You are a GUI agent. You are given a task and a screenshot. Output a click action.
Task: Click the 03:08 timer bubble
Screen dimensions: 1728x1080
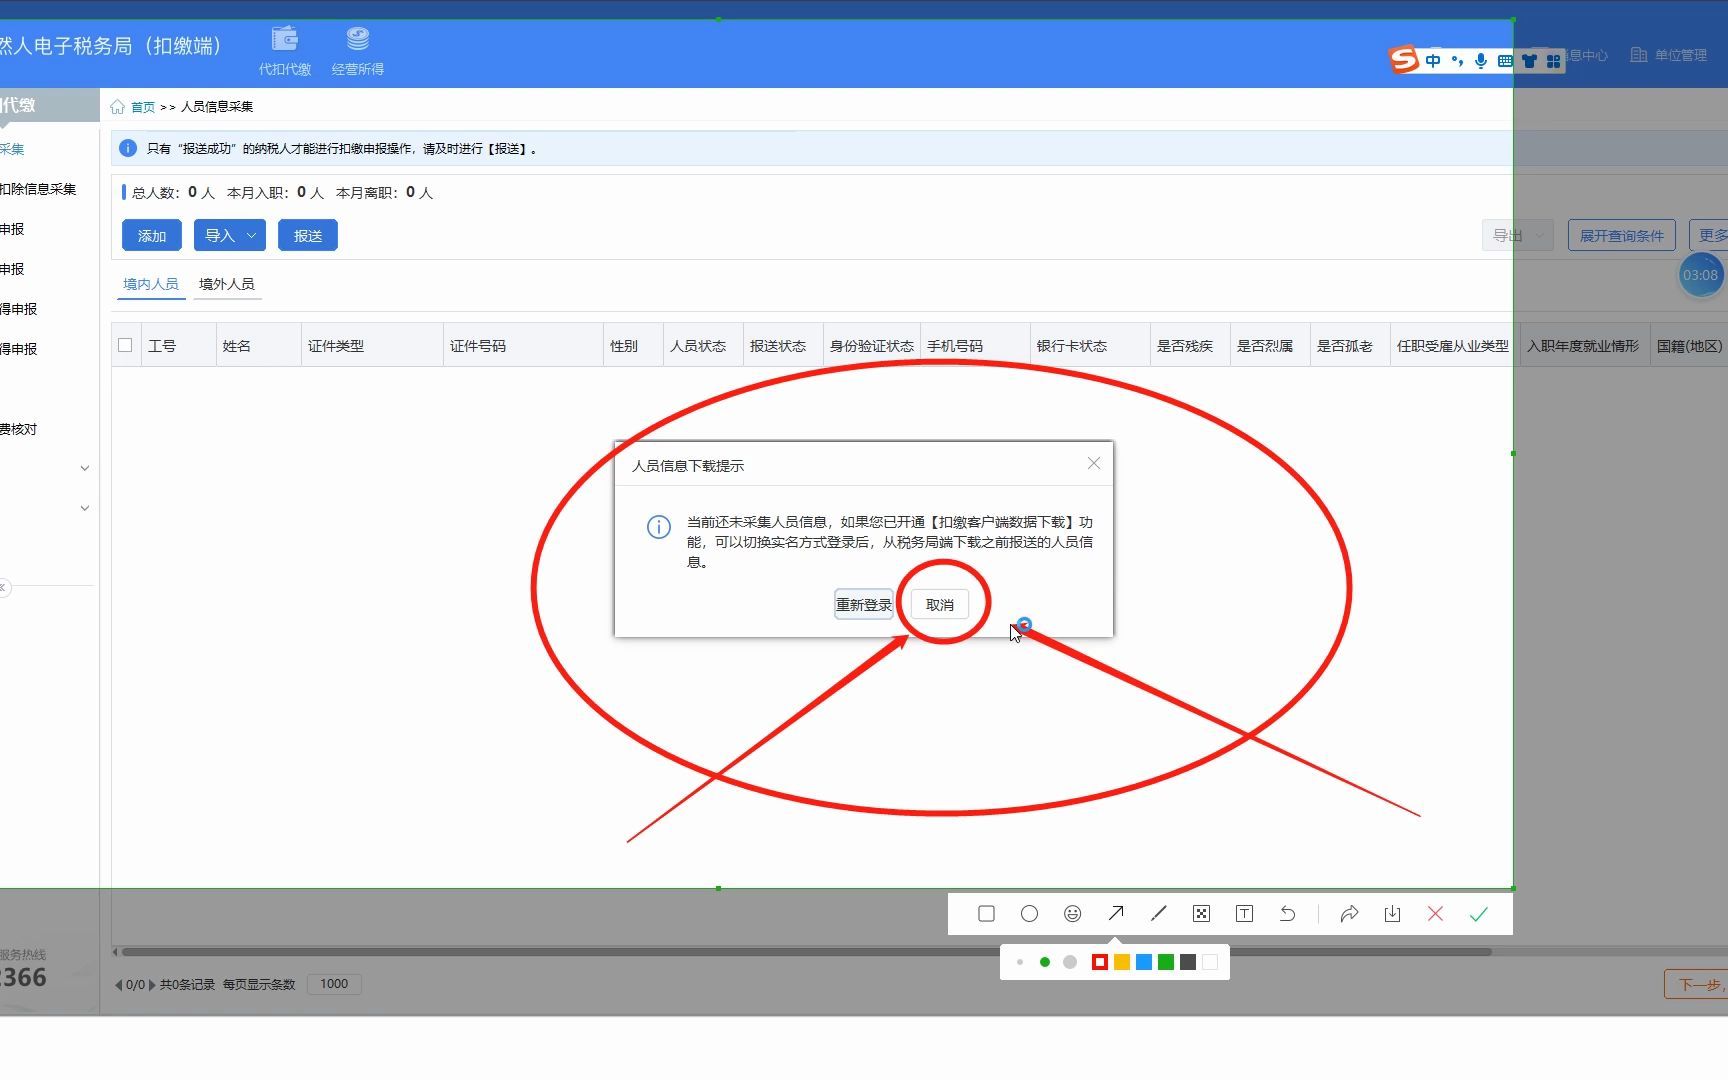(1700, 275)
